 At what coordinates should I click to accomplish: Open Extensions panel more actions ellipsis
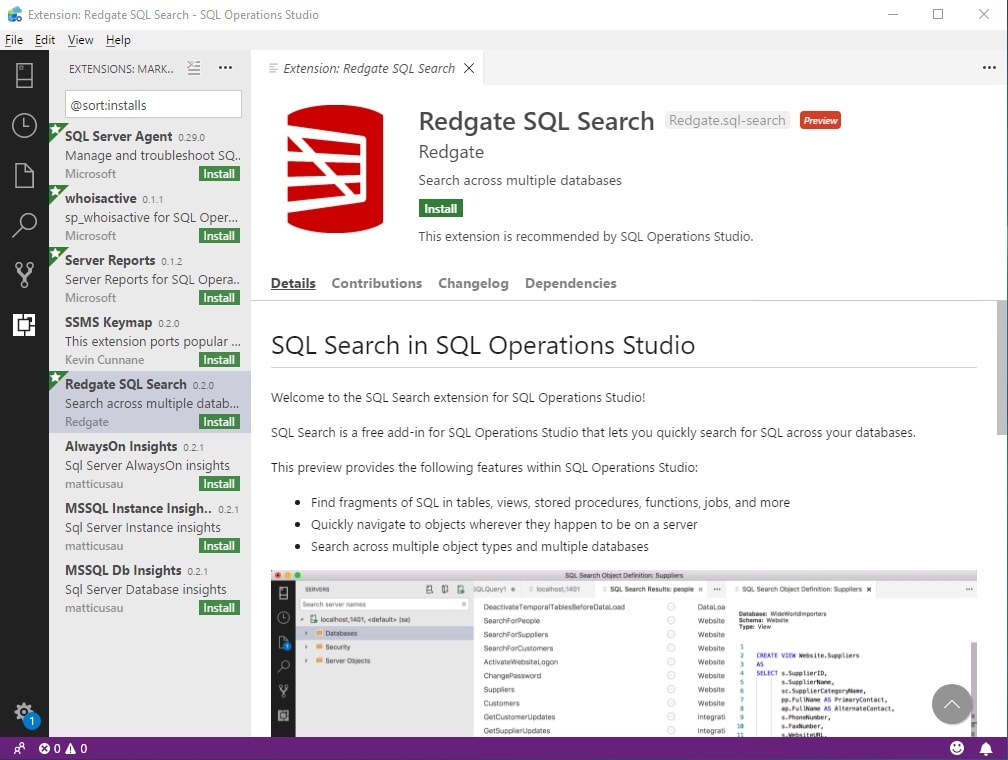coord(225,68)
